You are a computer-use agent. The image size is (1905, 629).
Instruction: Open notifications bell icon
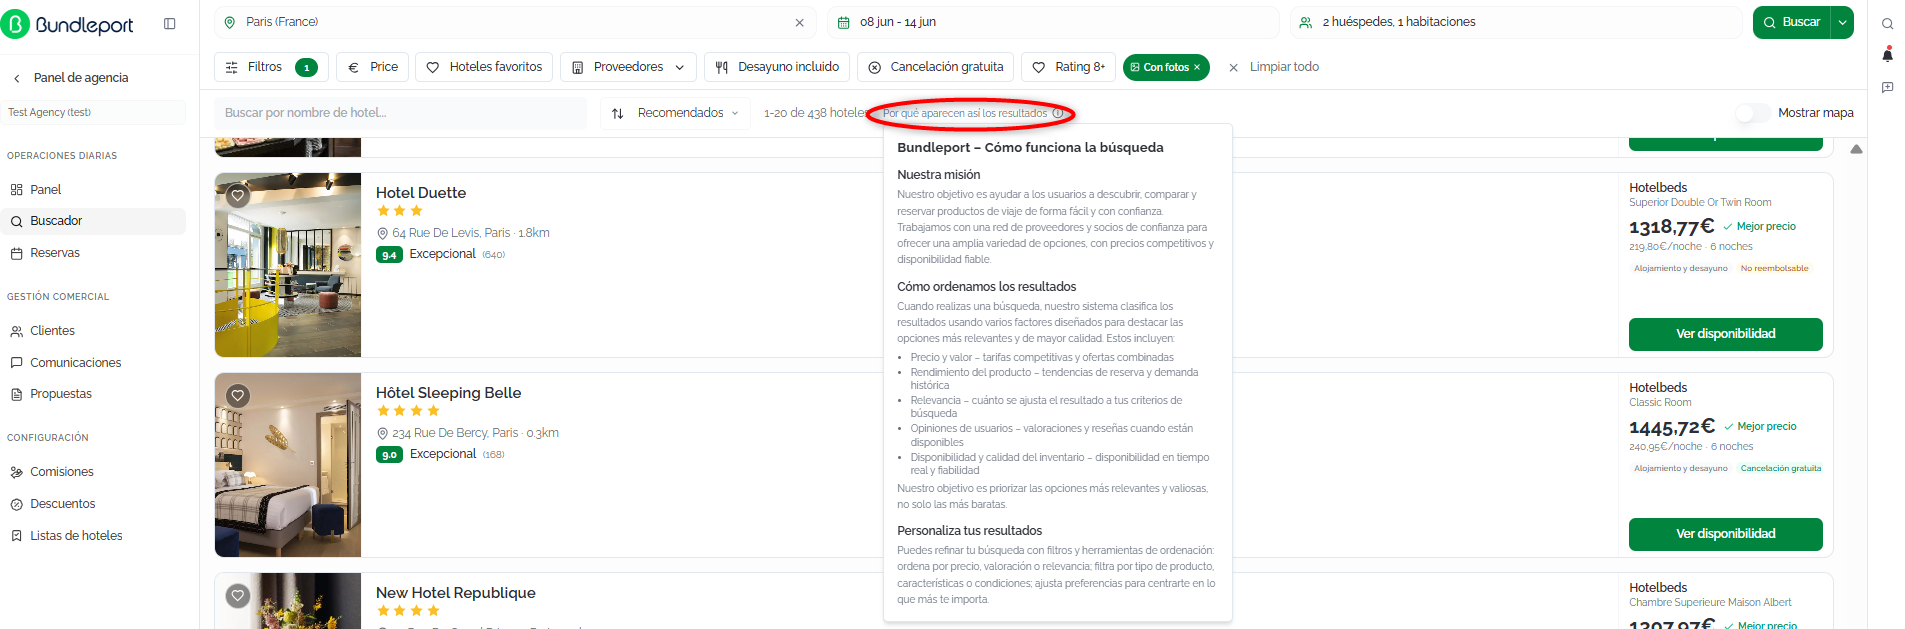1887,54
